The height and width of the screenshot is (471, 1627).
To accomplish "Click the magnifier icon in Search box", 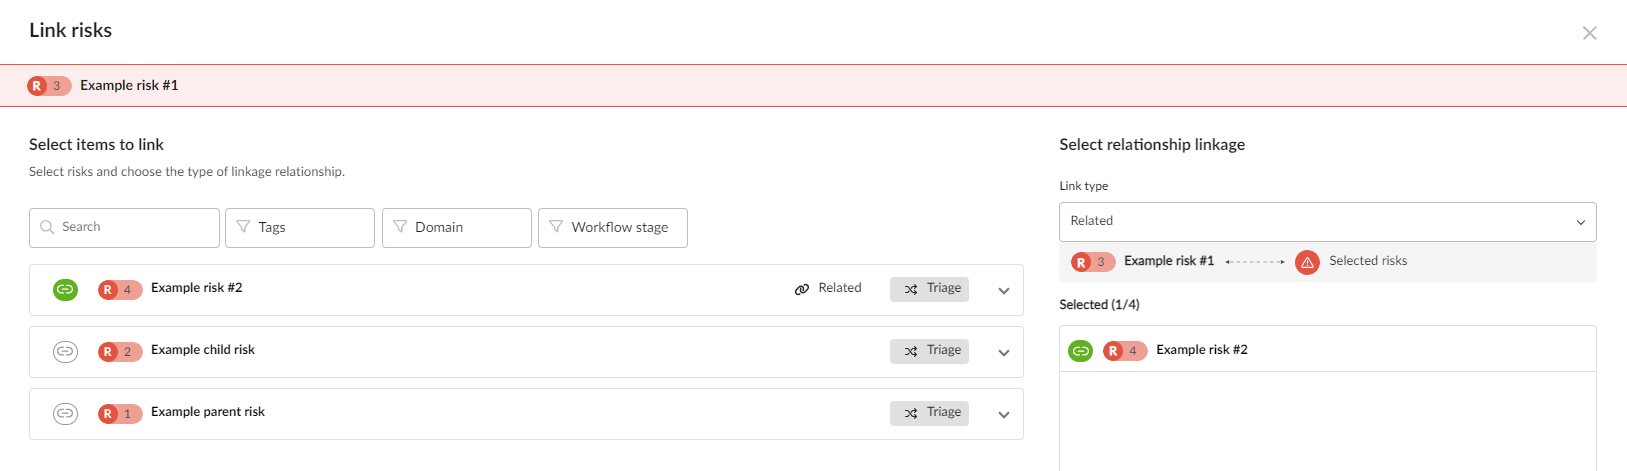I will tap(47, 227).
